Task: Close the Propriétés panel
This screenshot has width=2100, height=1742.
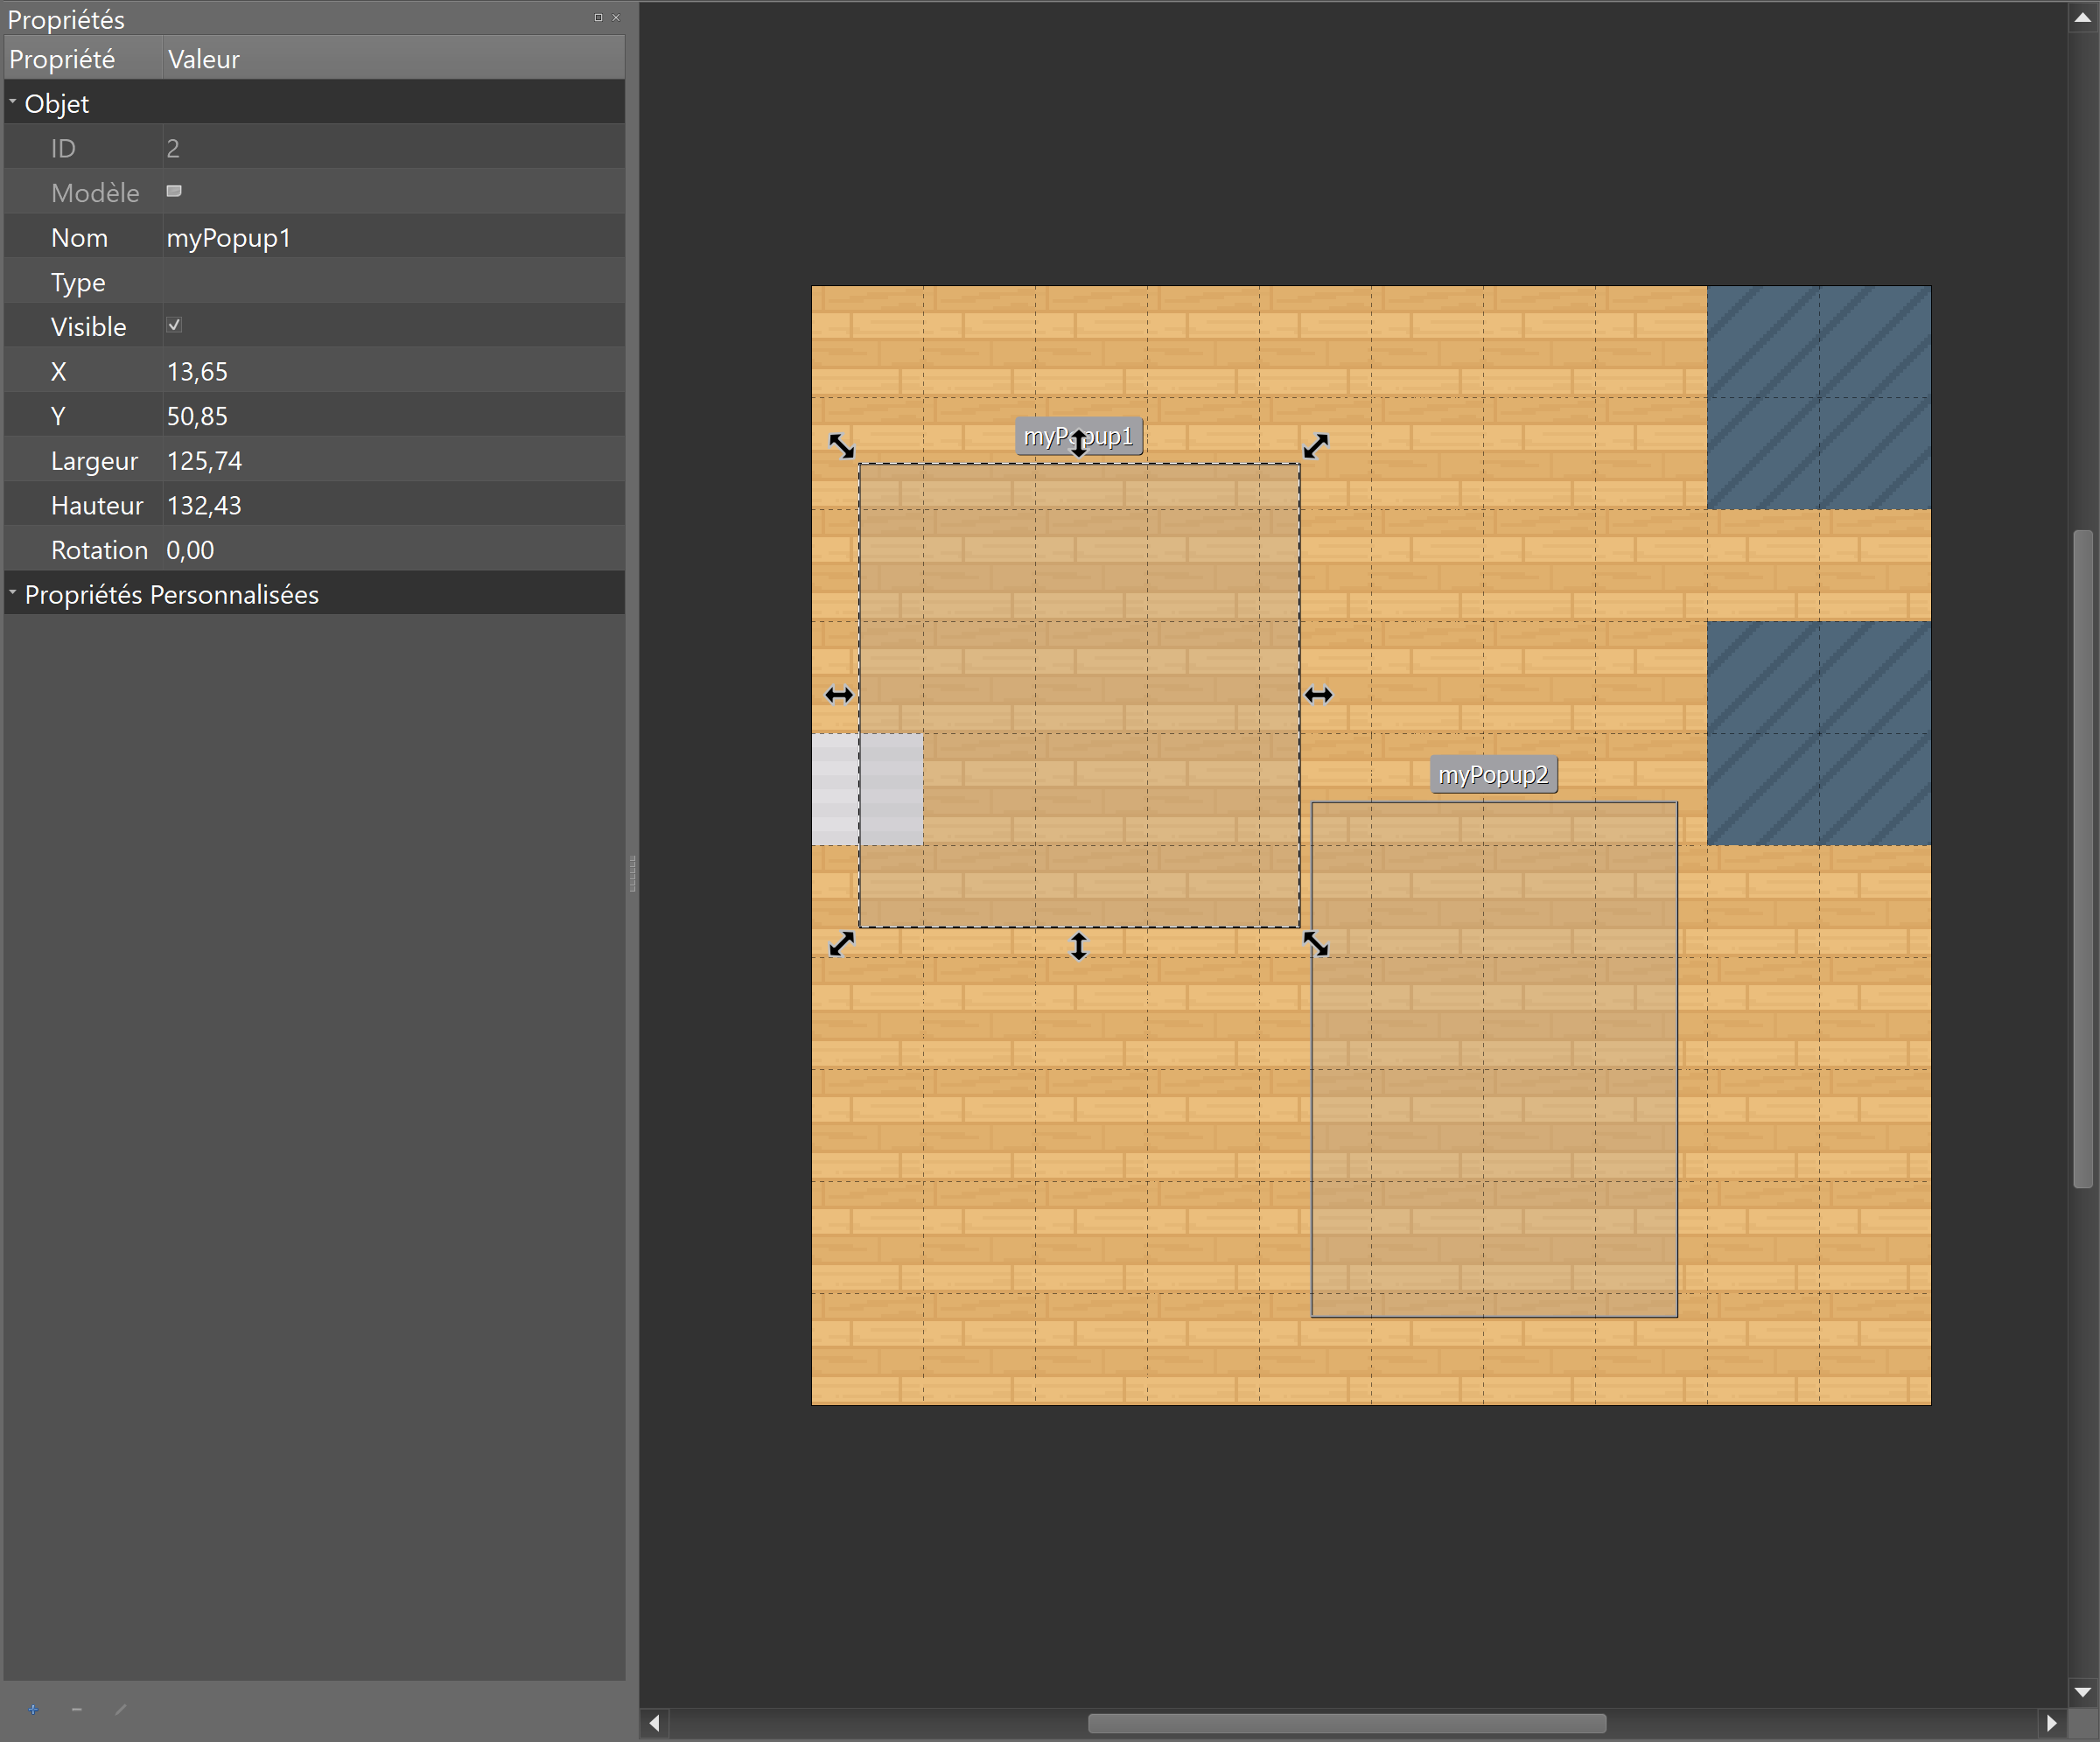Action: click(617, 17)
